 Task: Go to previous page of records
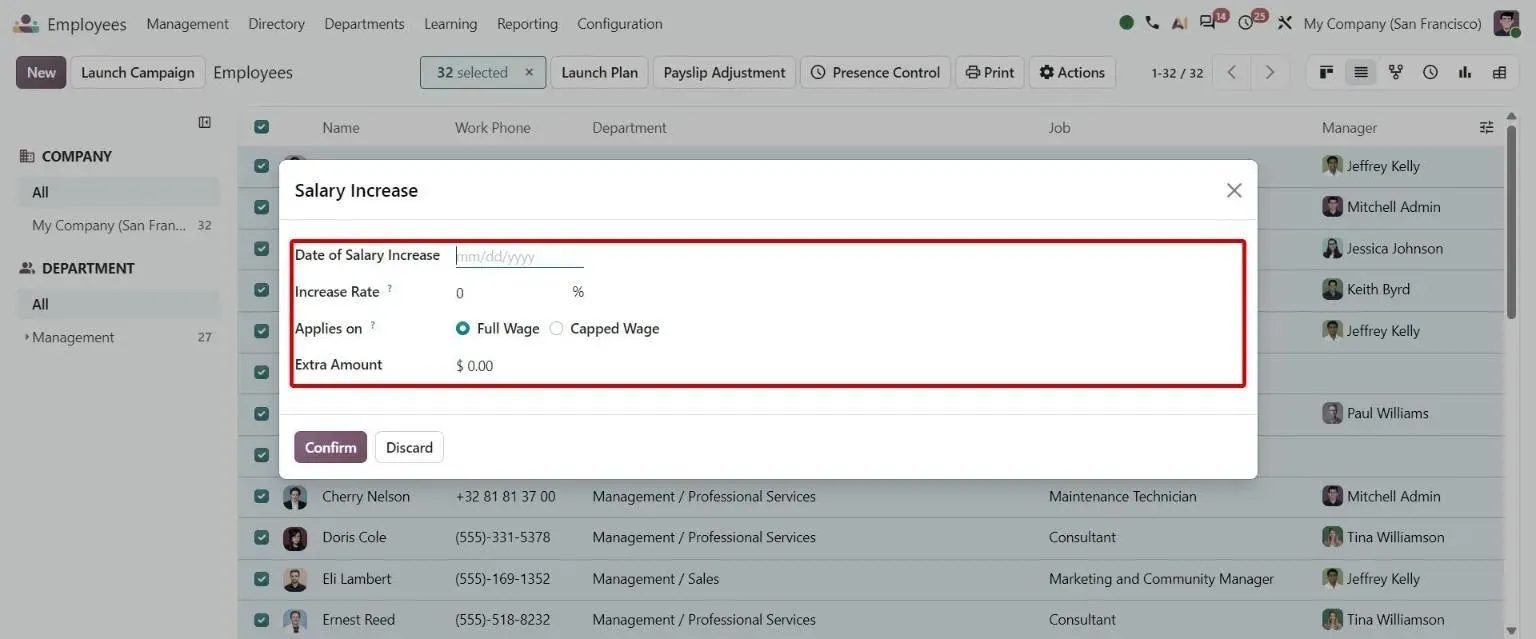tap(1232, 72)
